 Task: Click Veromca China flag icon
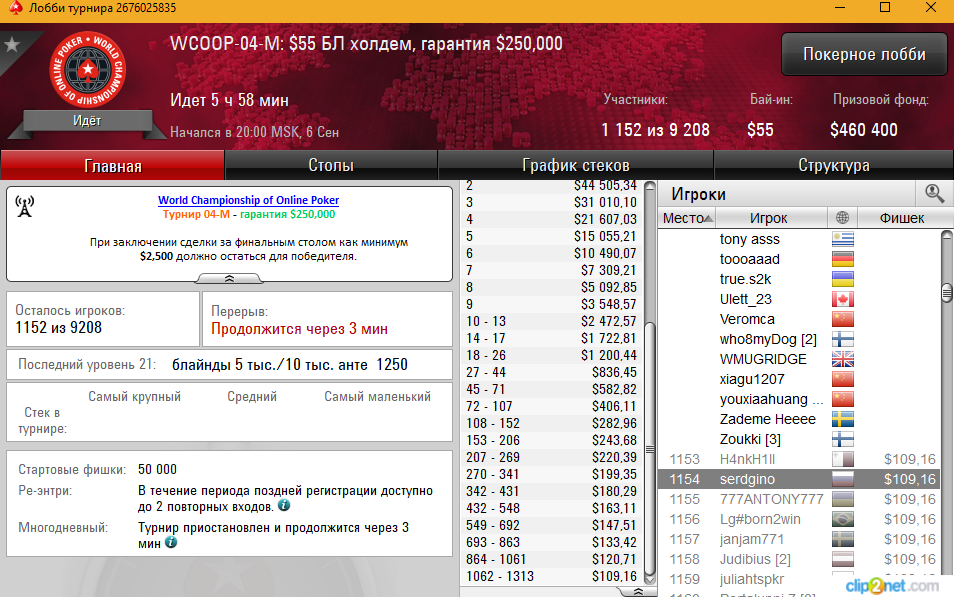(x=843, y=319)
